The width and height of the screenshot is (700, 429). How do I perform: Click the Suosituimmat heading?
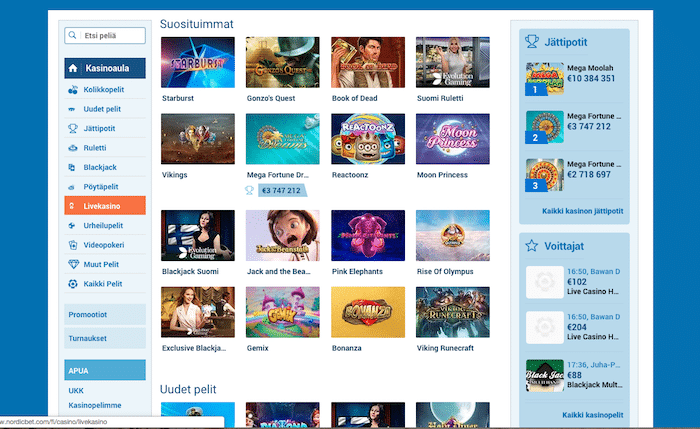pos(196,24)
